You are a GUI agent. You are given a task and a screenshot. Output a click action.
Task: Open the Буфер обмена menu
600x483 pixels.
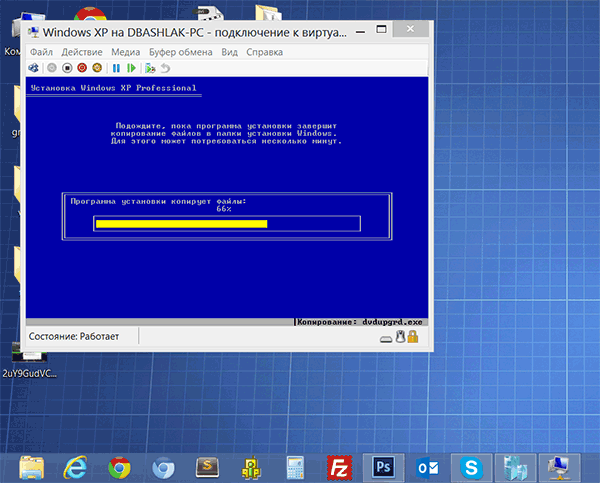(181, 52)
